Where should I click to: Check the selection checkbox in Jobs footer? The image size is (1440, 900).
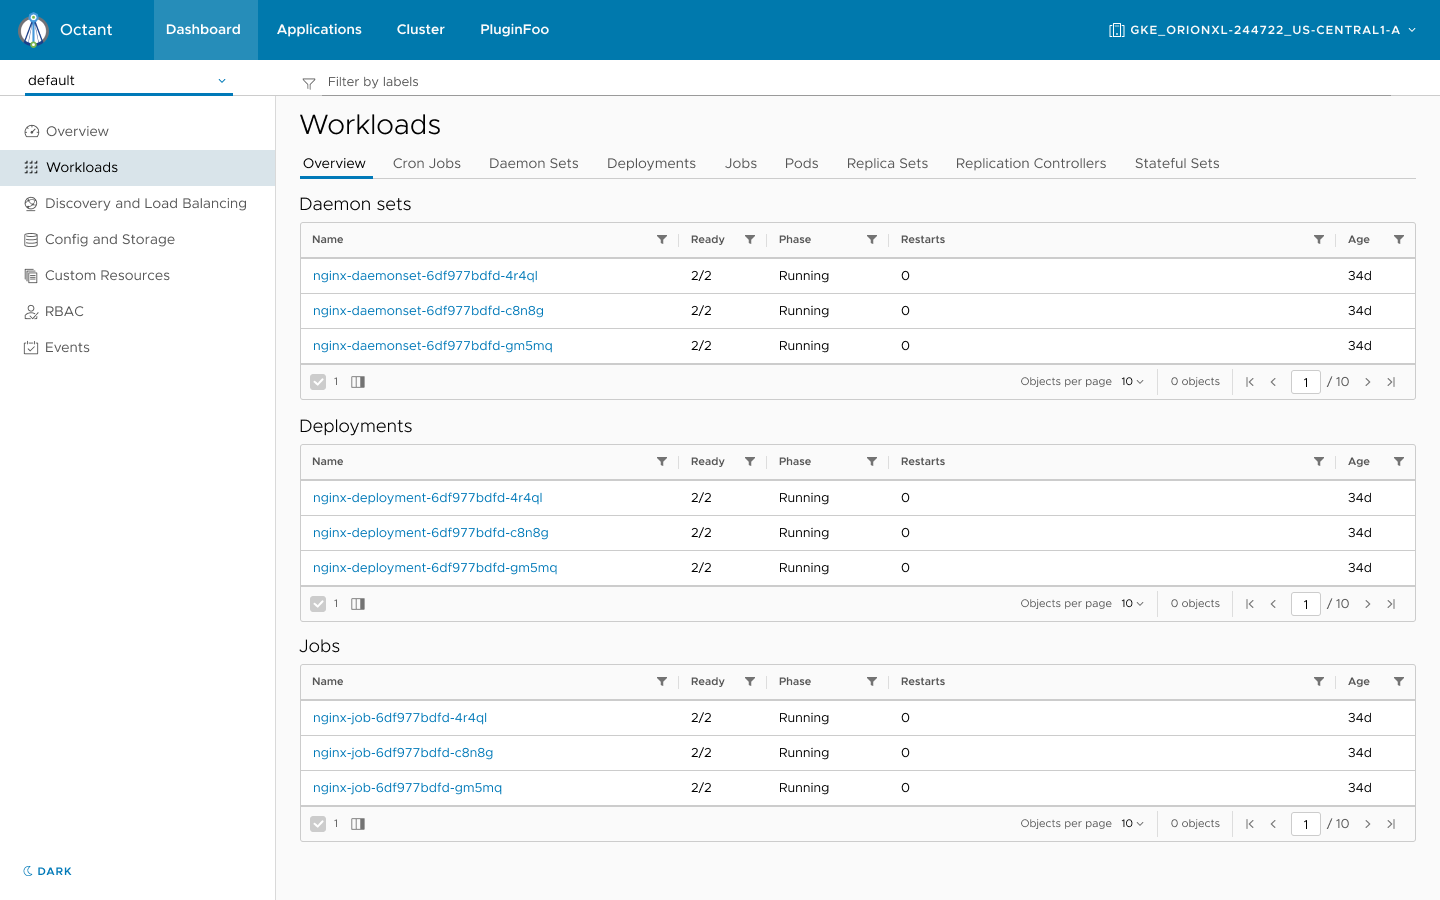pos(319,823)
